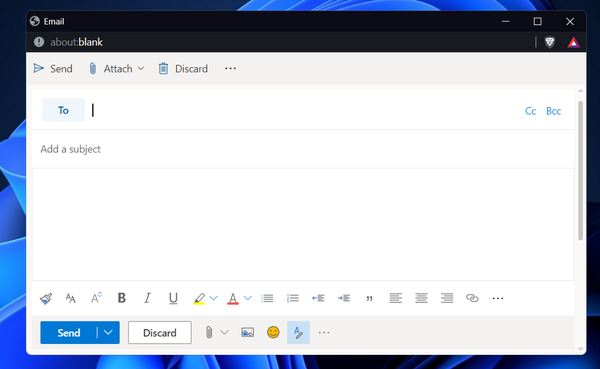Click the grow font size superscript icon

(x=96, y=298)
